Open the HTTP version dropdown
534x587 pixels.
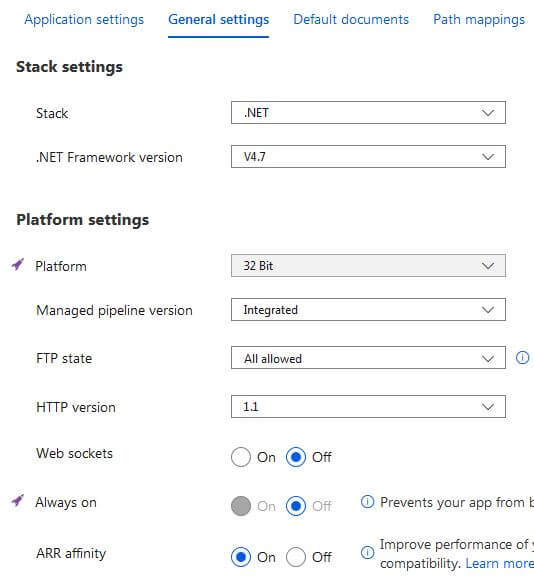coord(368,407)
